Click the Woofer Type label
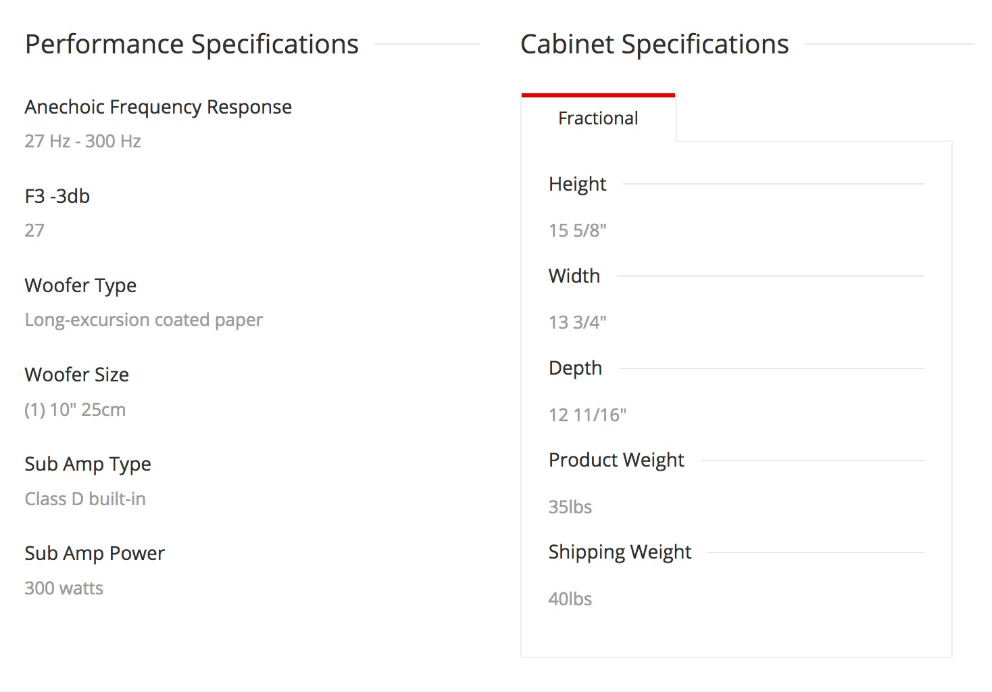This screenshot has height=692, width=992. pyautogui.click(x=80, y=285)
